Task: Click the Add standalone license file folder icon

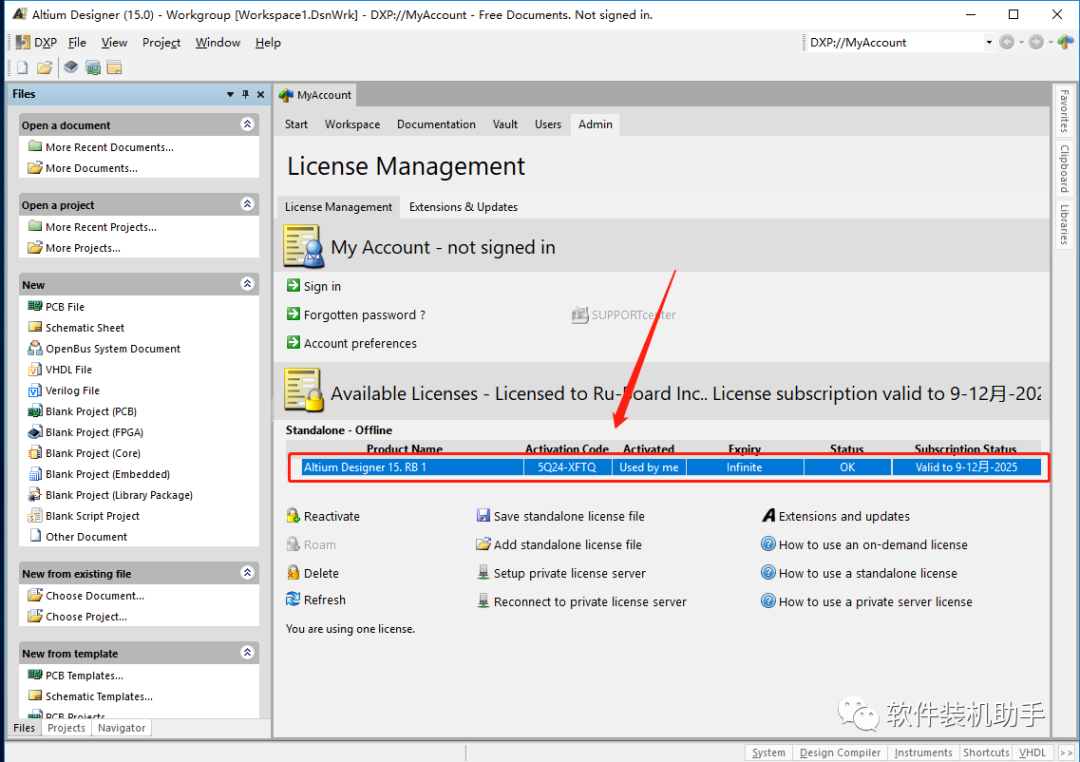Action: [x=484, y=544]
